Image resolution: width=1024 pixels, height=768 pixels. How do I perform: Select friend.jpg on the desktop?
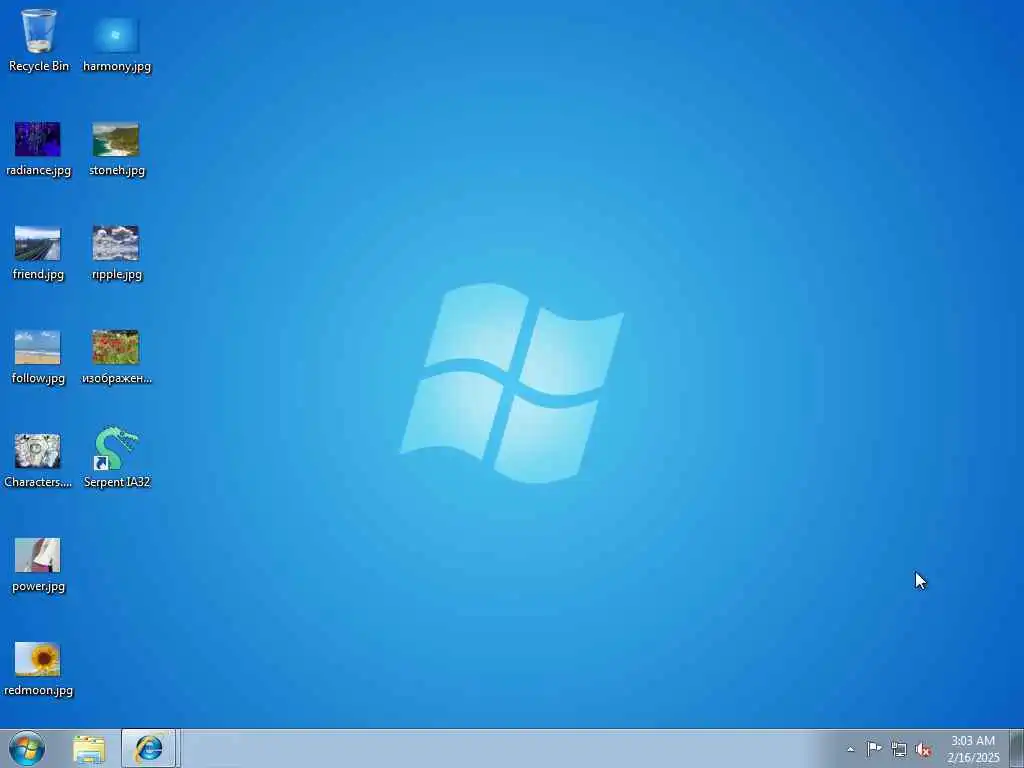[x=38, y=252]
